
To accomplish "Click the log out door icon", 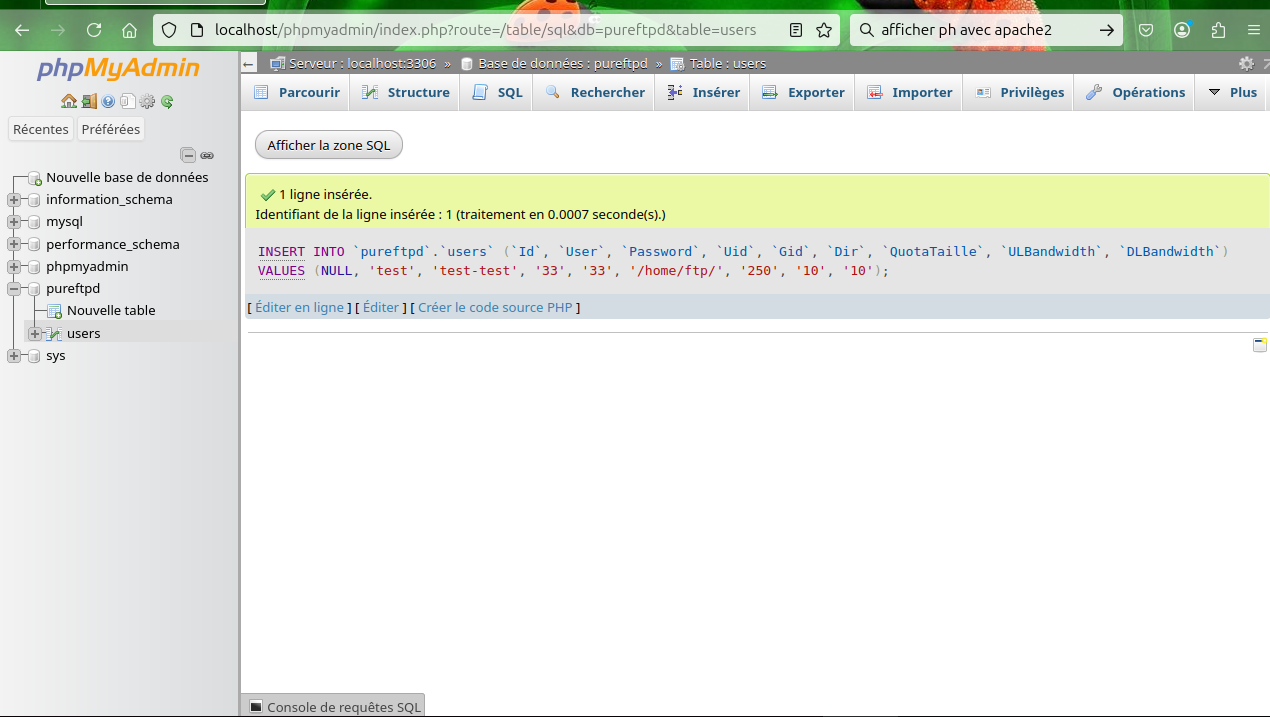I will (x=89, y=101).
